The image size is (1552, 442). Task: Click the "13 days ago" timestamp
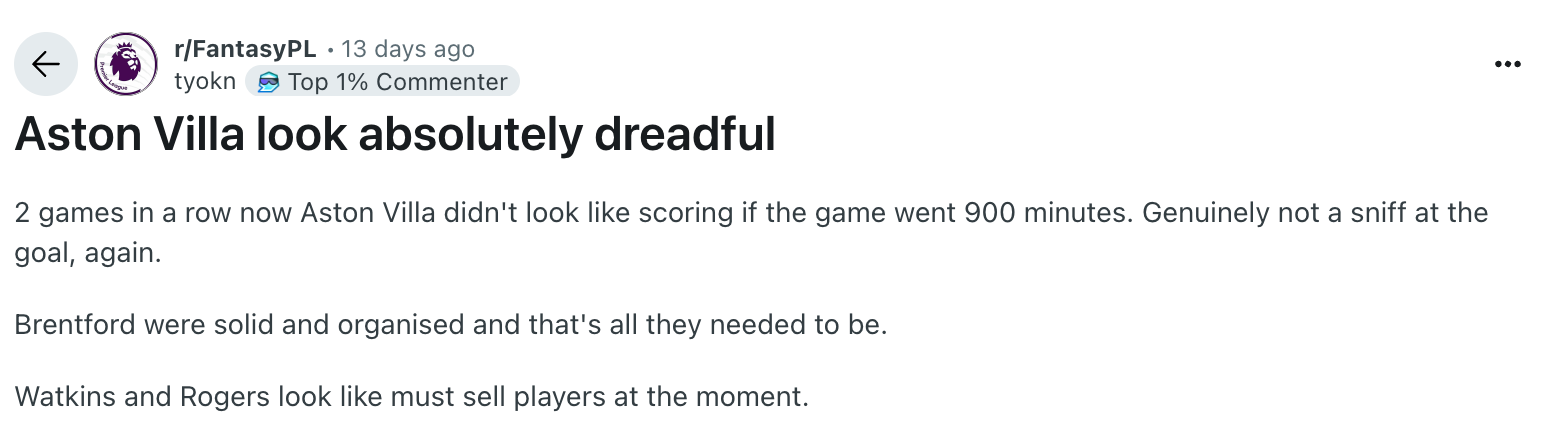point(408,49)
